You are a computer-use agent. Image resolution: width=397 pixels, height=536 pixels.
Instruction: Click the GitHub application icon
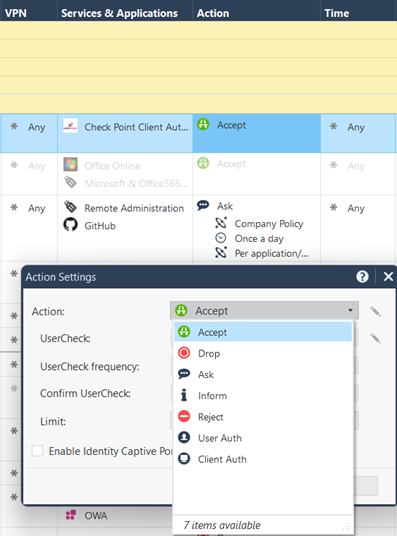[x=70, y=225]
